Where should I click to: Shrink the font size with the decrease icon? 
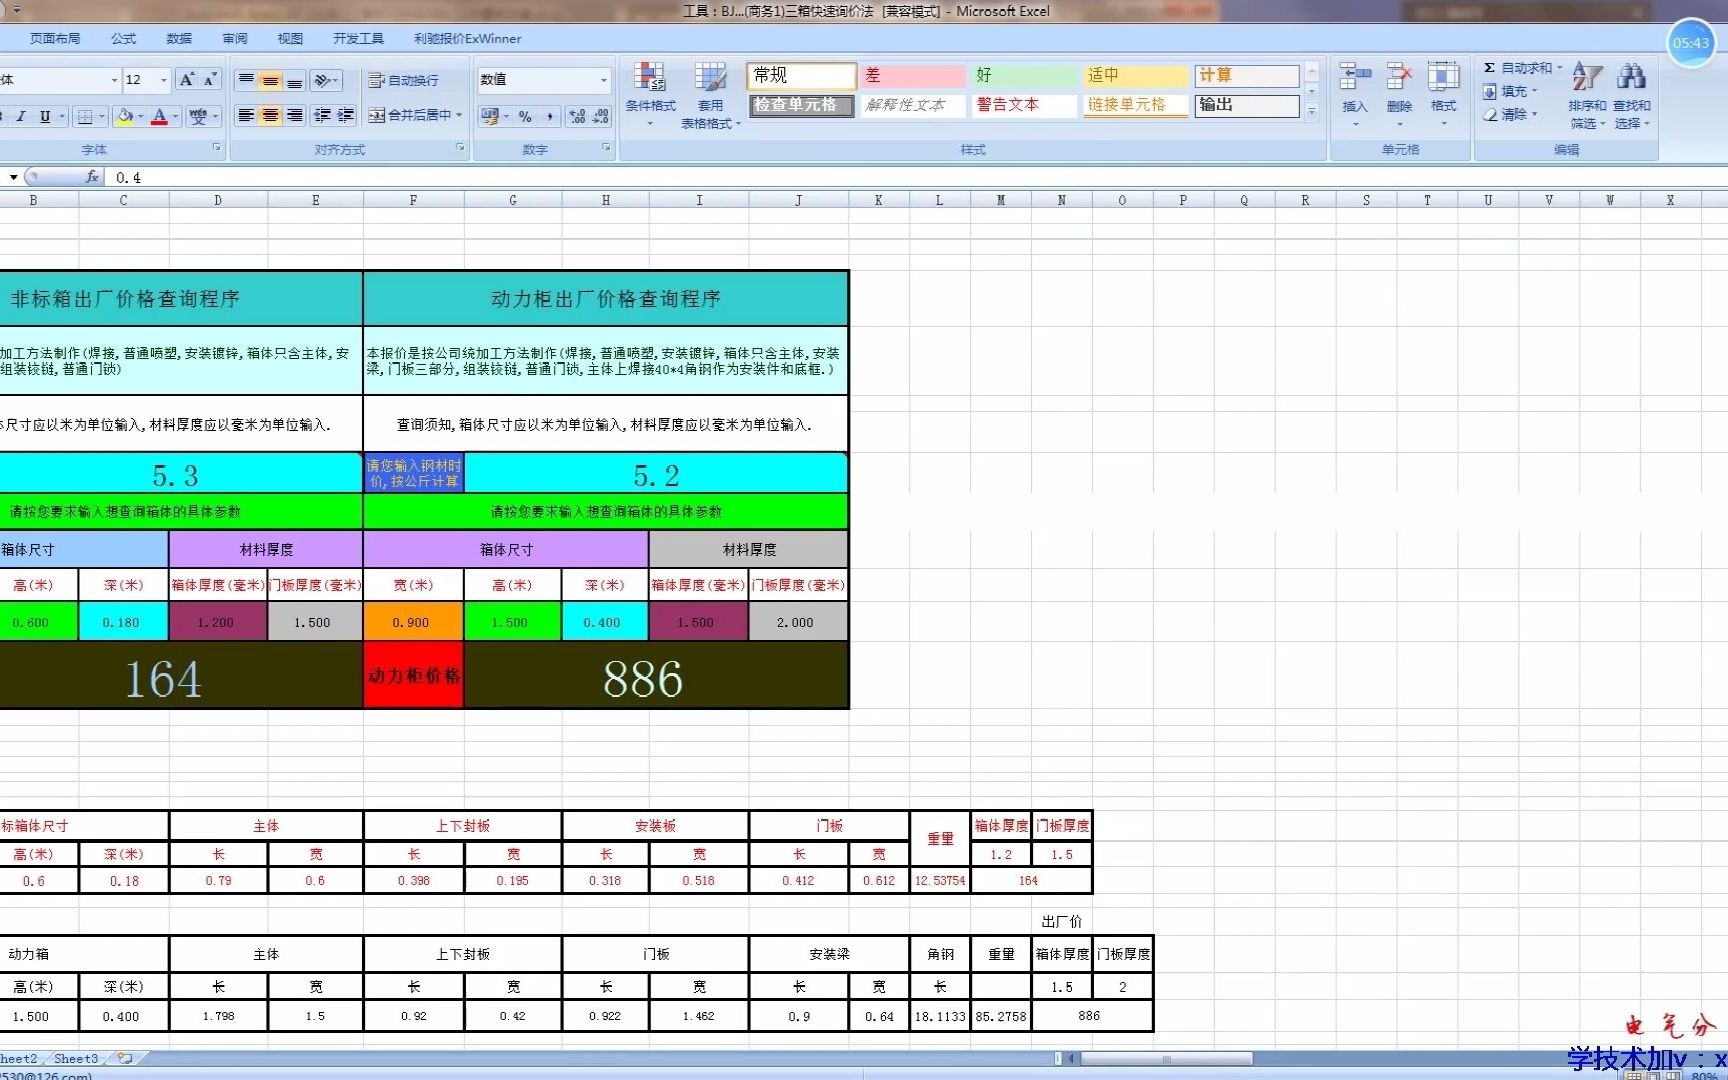click(x=210, y=80)
